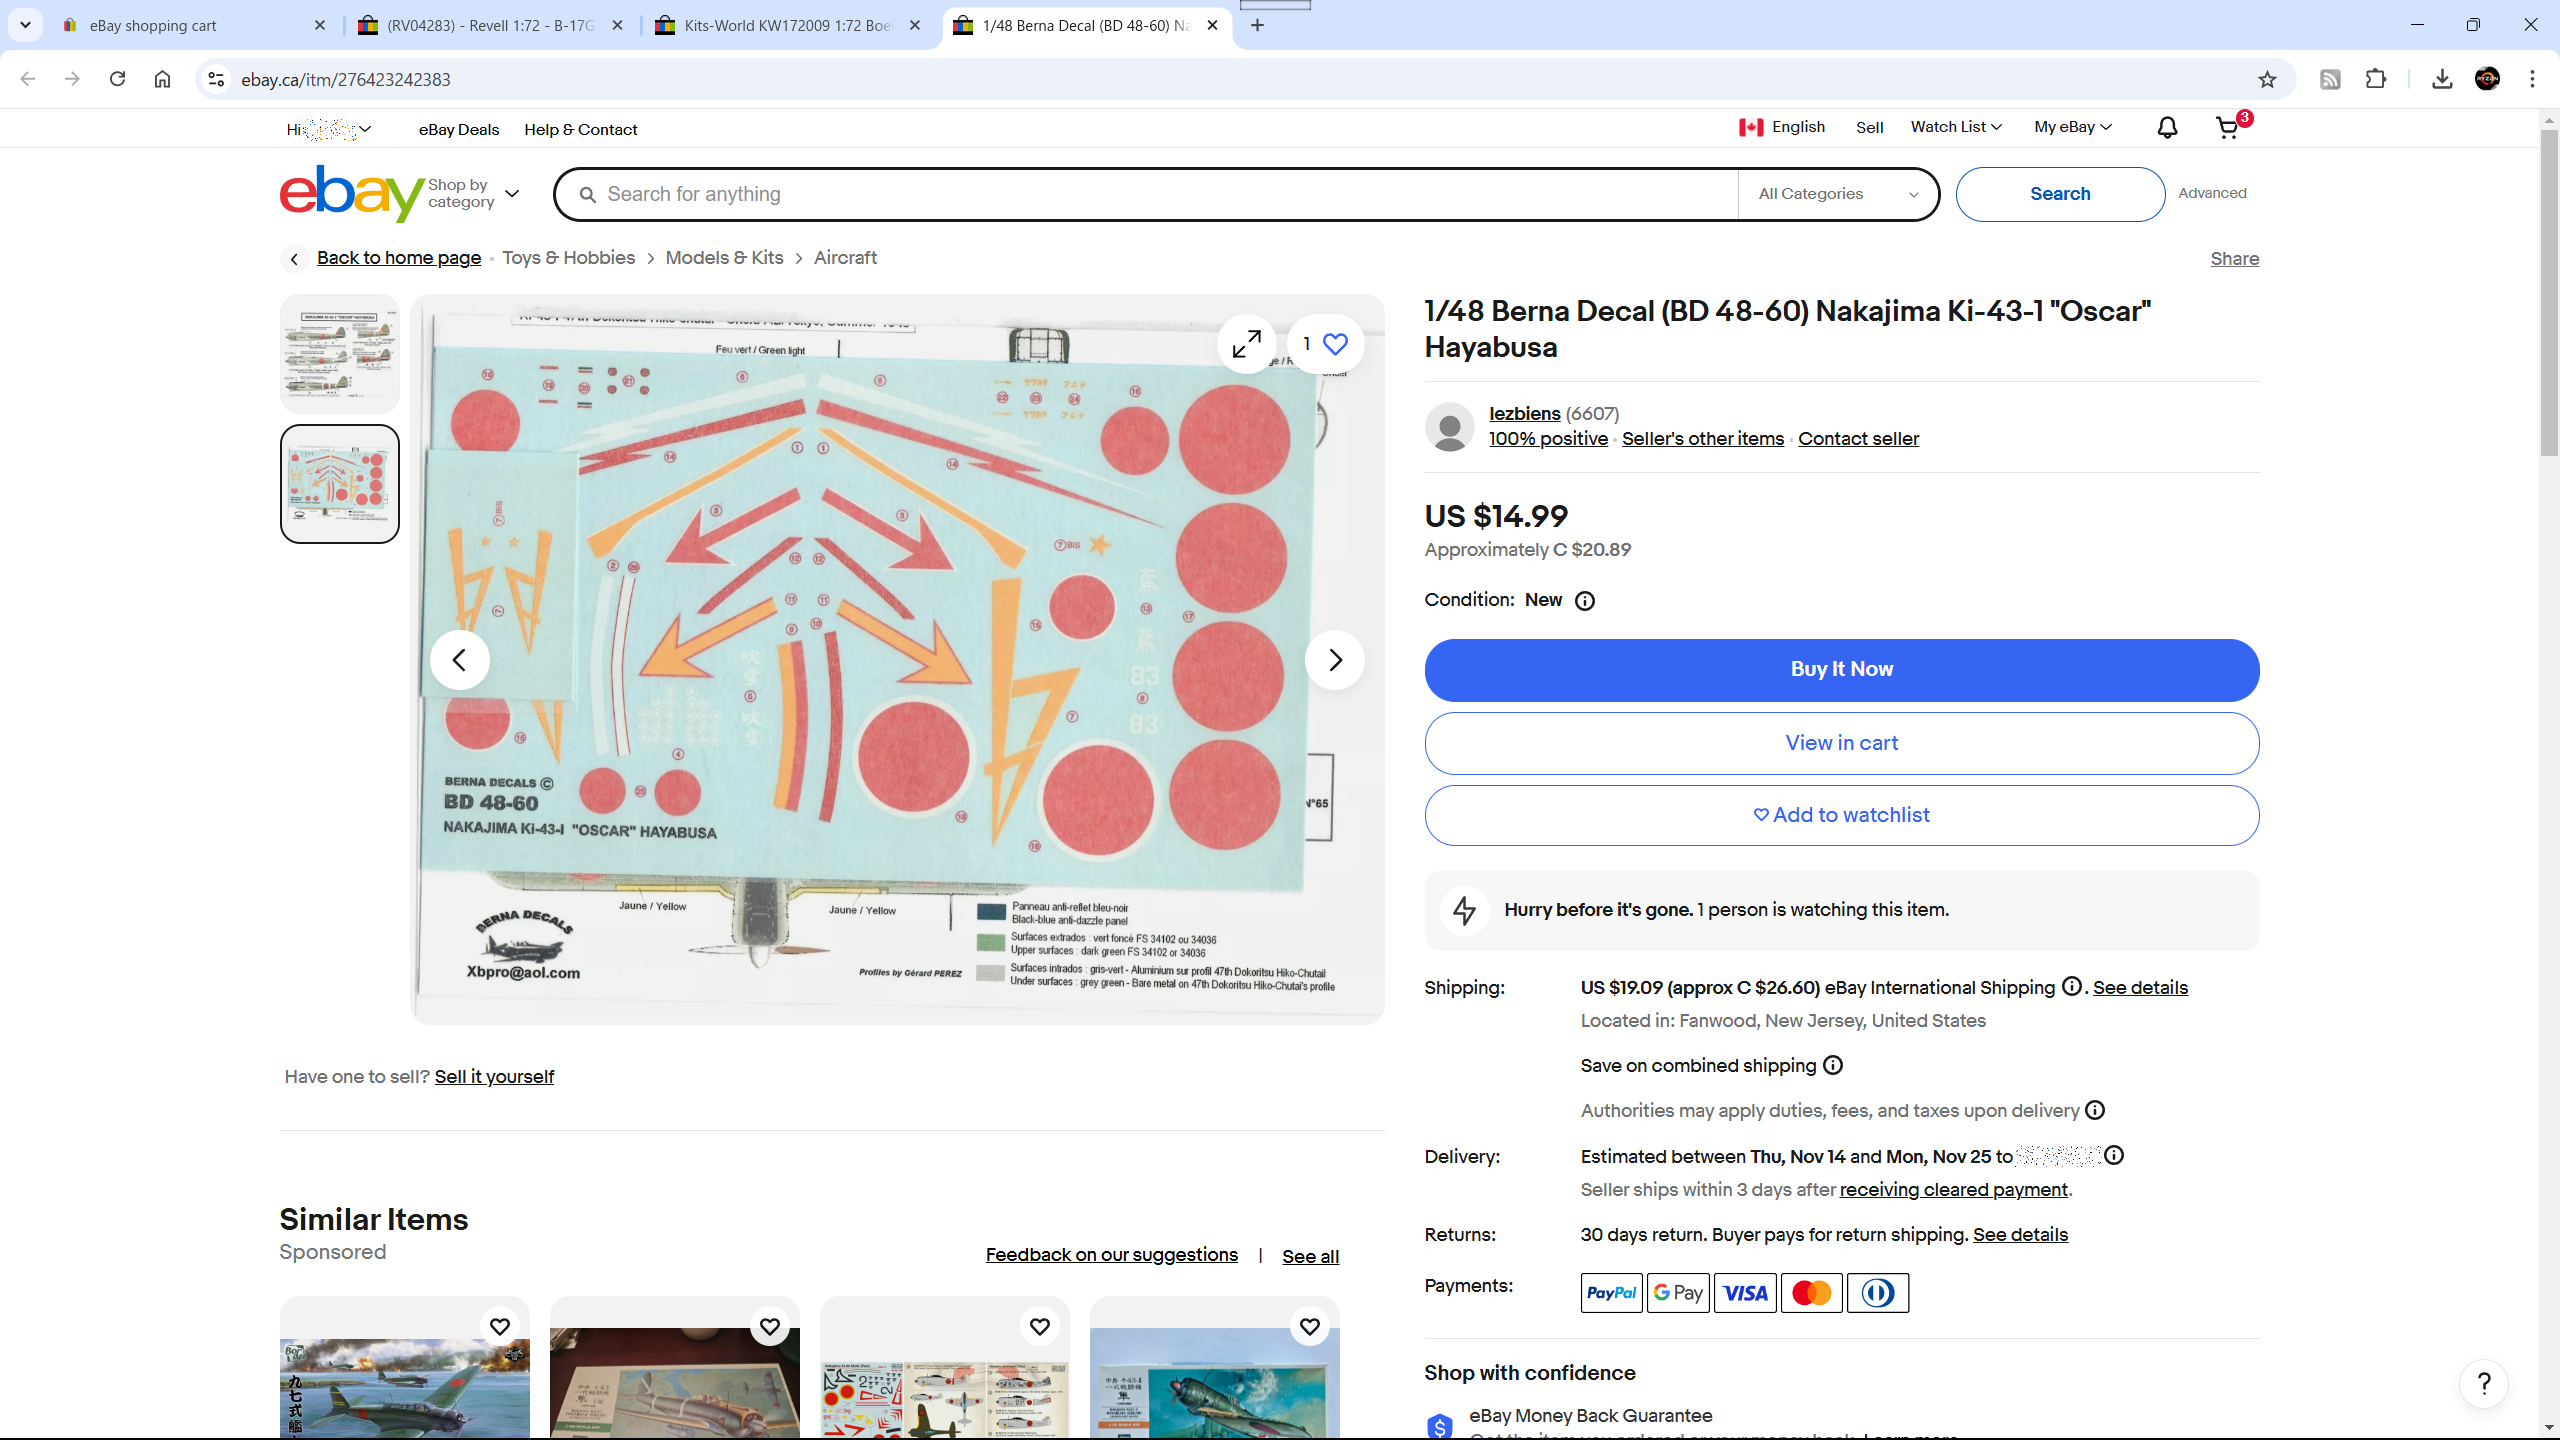Open the browser profile avatar

click(2487, 79)
